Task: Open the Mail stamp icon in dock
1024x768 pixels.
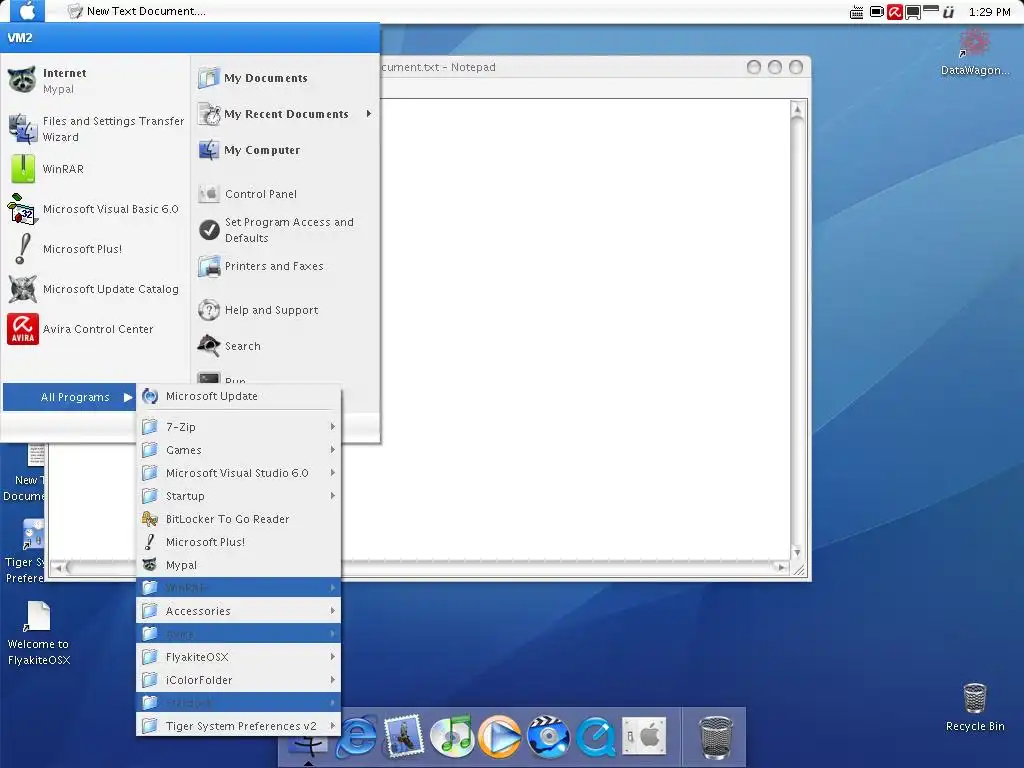Action: click(404, 736)
